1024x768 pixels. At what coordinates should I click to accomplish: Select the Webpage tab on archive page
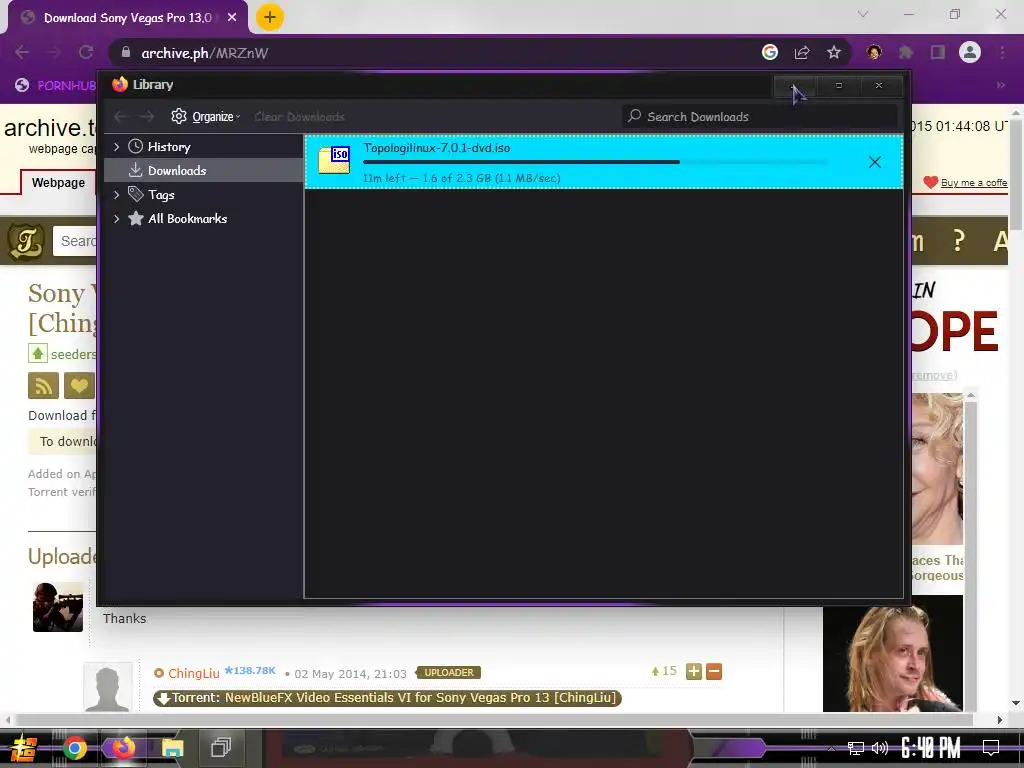pos(58,183)
